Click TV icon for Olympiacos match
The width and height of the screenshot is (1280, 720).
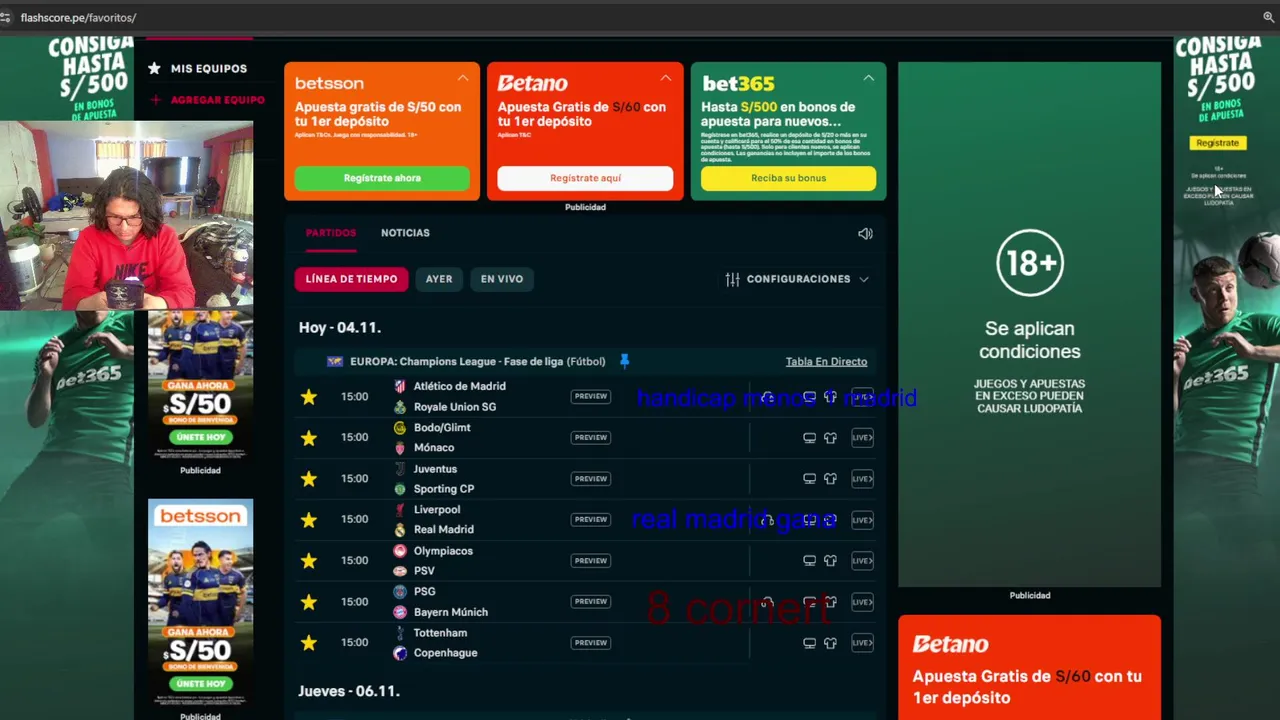point(809,561)
